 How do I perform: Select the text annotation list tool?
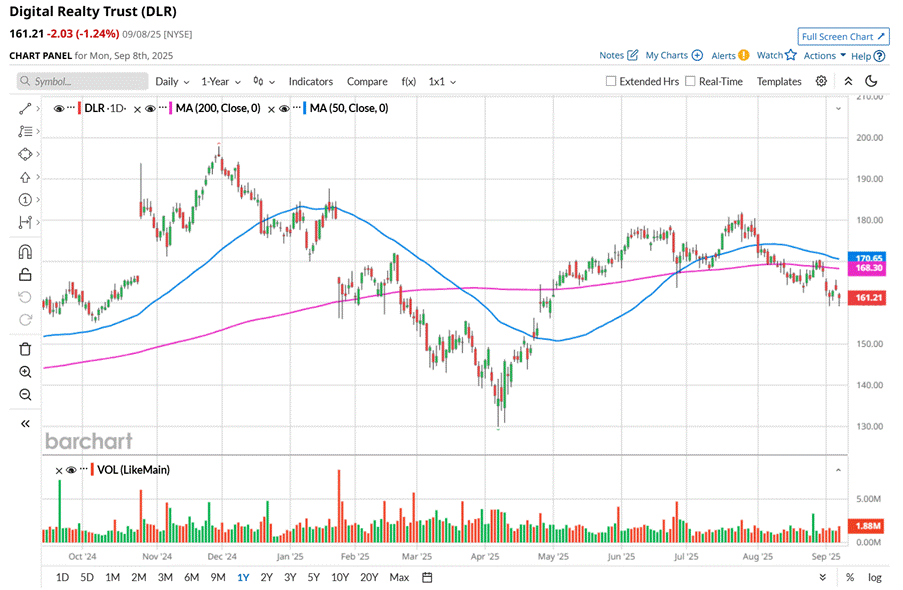click(25, 131)
